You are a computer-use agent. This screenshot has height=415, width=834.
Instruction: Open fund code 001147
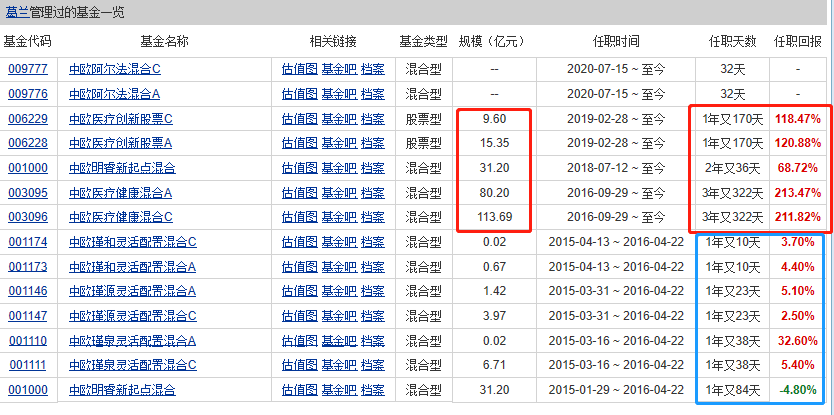(28, 316)
